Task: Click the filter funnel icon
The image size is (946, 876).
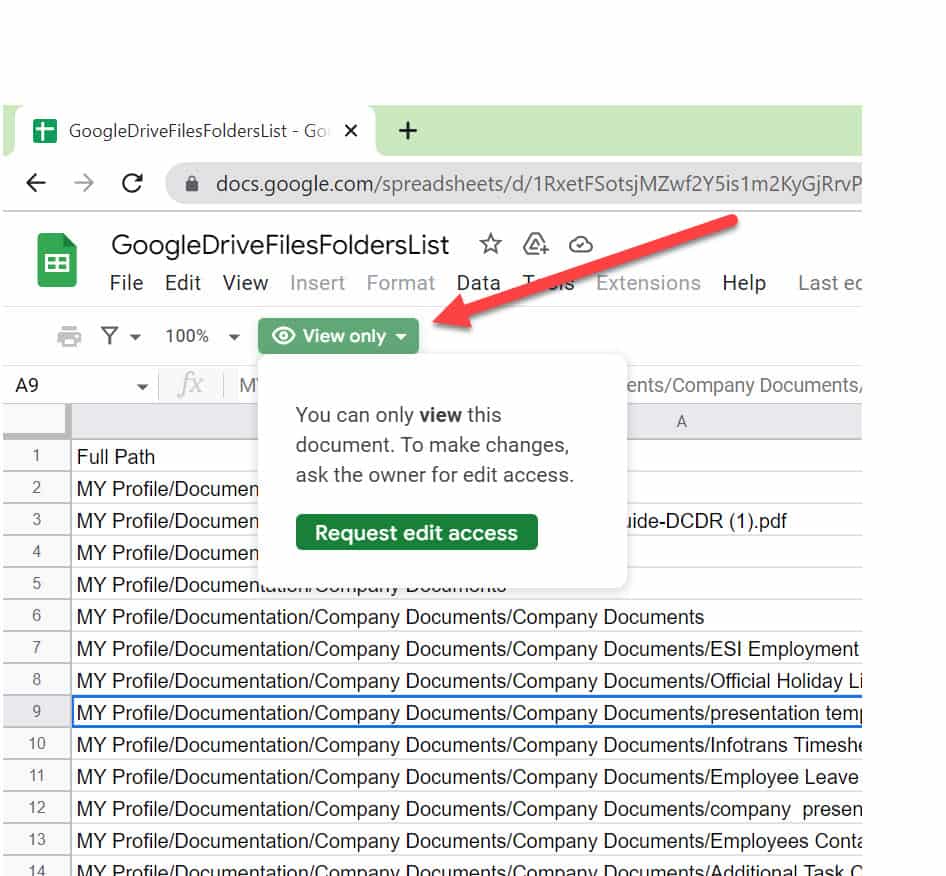Action: pyautogui.click(x=110, y=335)
